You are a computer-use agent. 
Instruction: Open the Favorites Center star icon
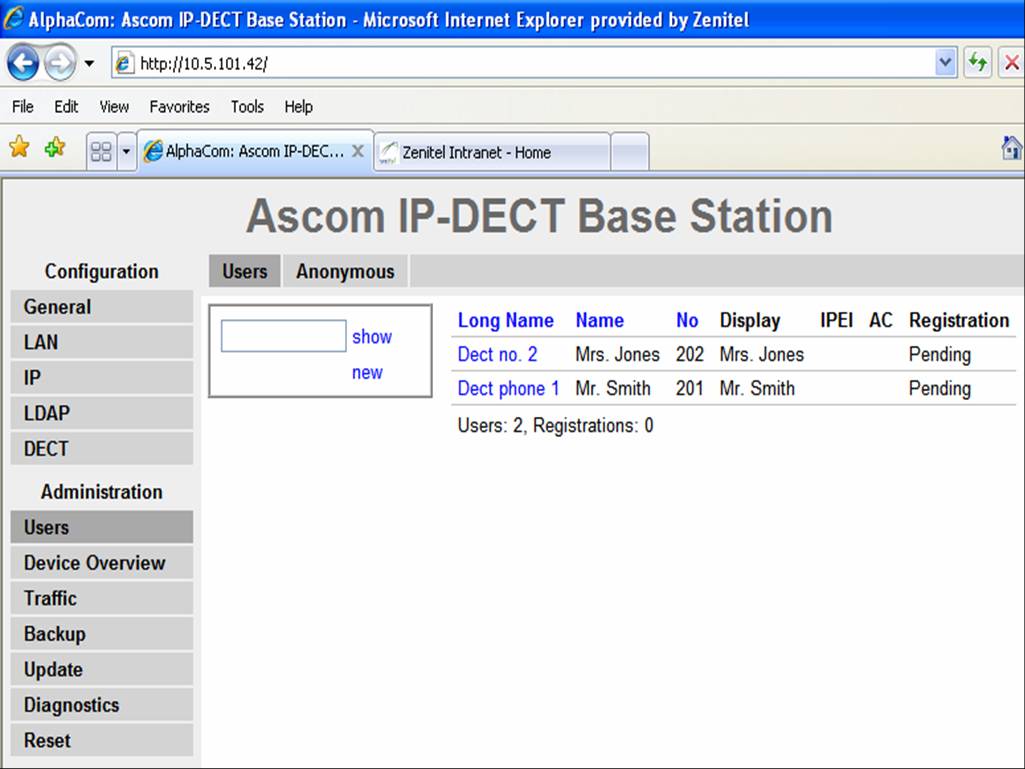coord(18,146)
